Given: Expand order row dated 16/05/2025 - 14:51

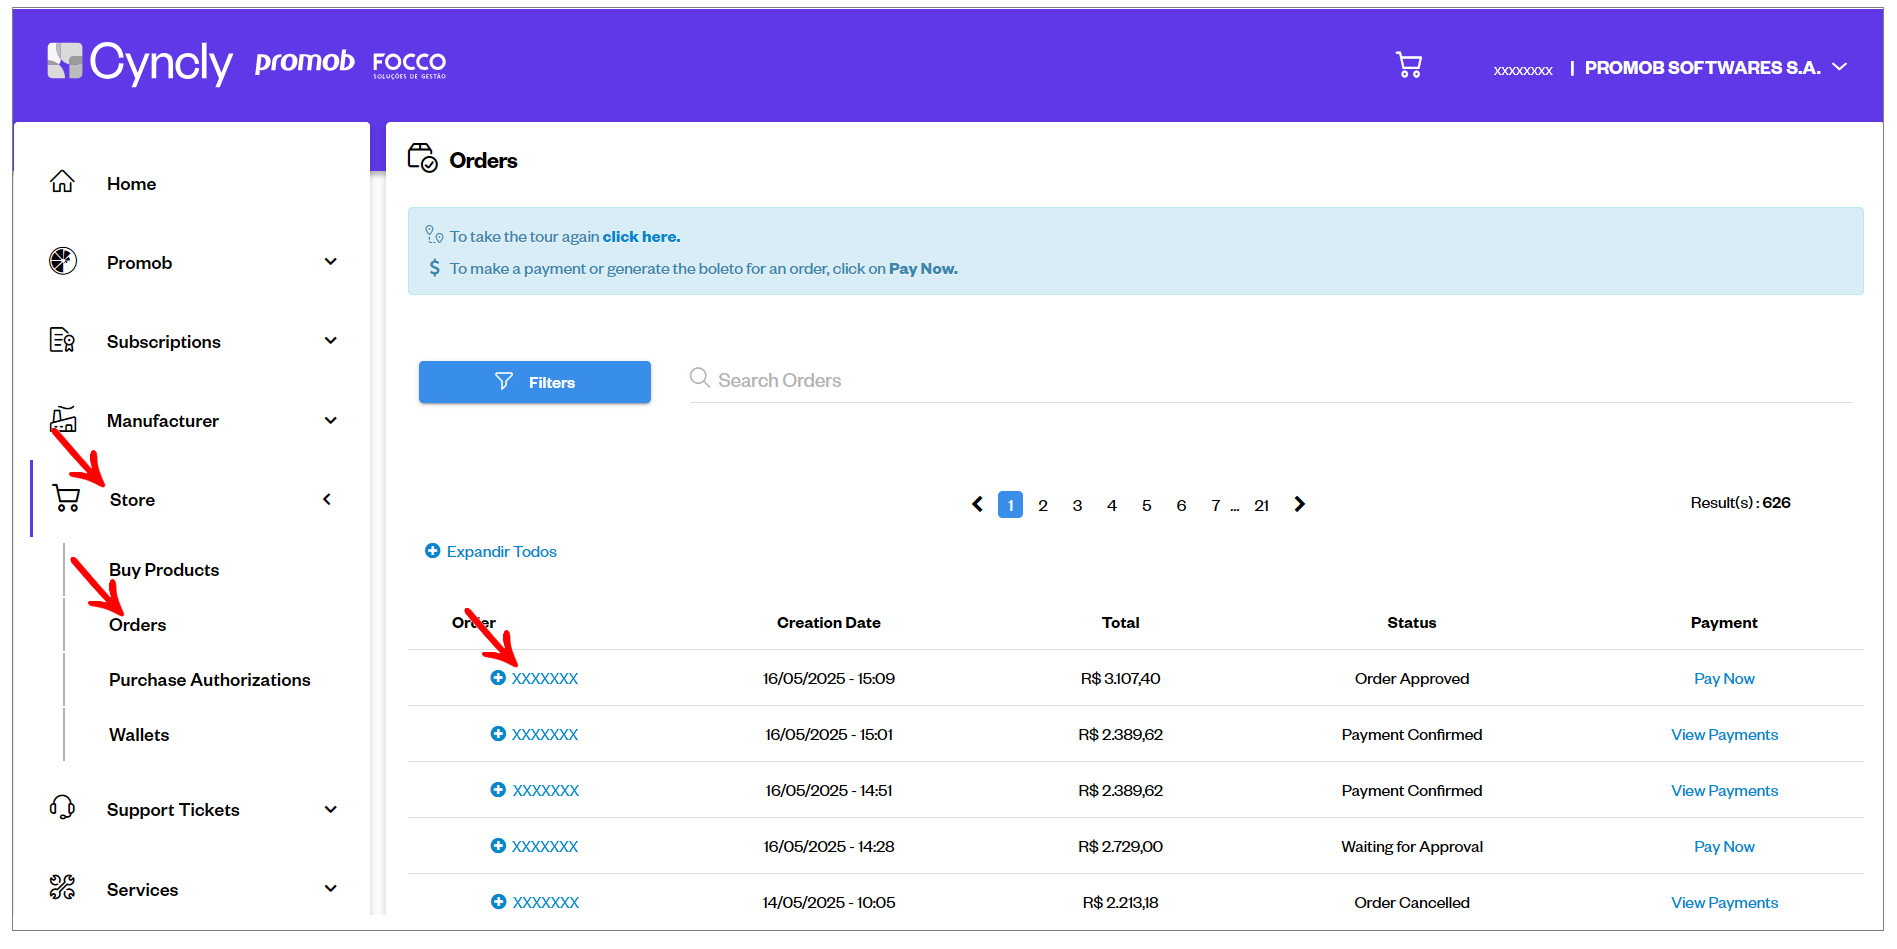Looking at the screenshot, I should [498, 790].
